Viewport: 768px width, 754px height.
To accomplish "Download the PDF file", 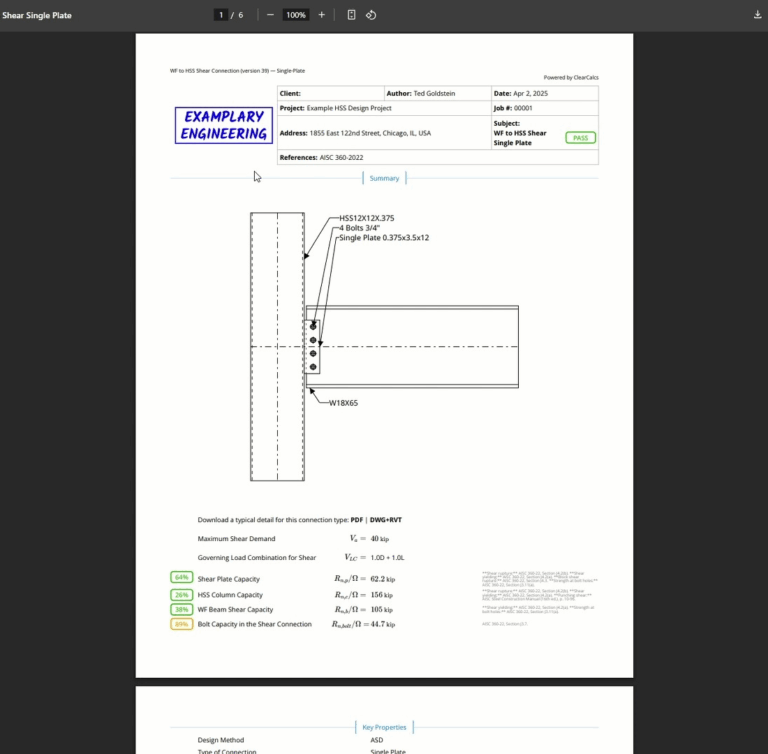I will 757,15.
